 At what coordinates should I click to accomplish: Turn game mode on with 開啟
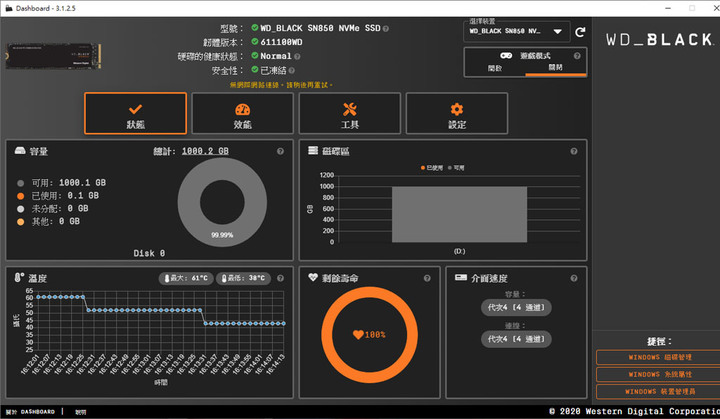495,68
